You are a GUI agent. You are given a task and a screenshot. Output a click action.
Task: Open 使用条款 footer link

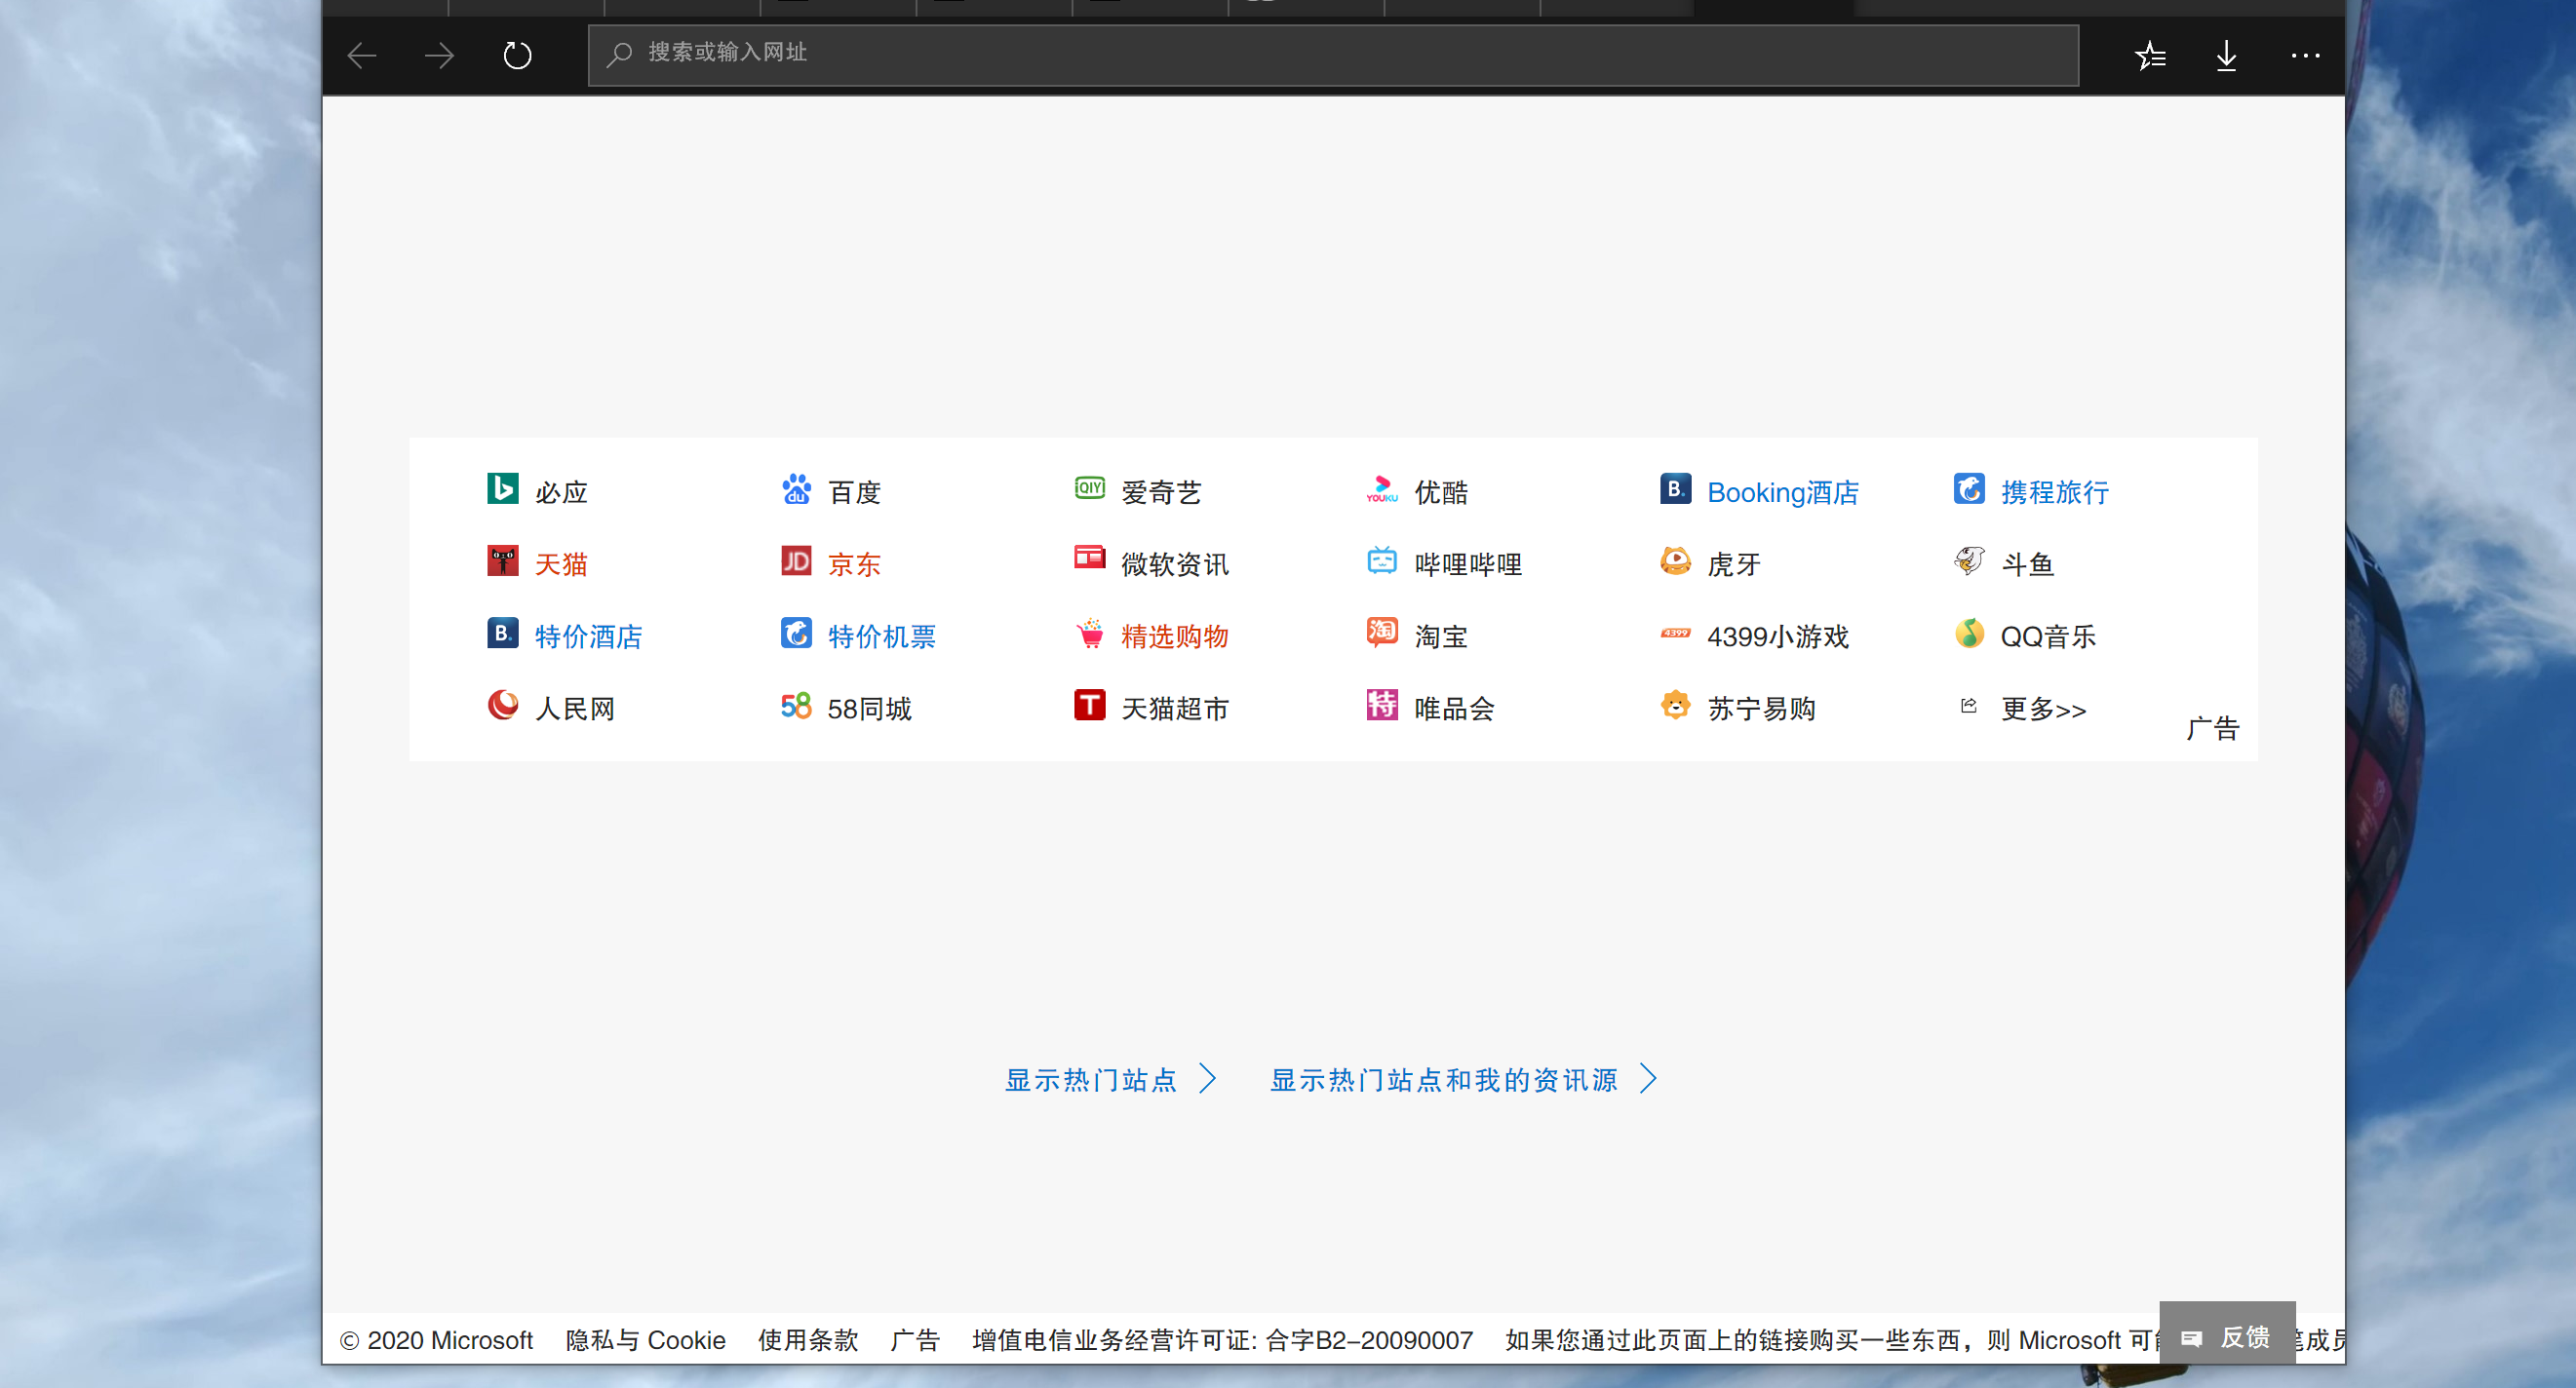[807, 1340]
